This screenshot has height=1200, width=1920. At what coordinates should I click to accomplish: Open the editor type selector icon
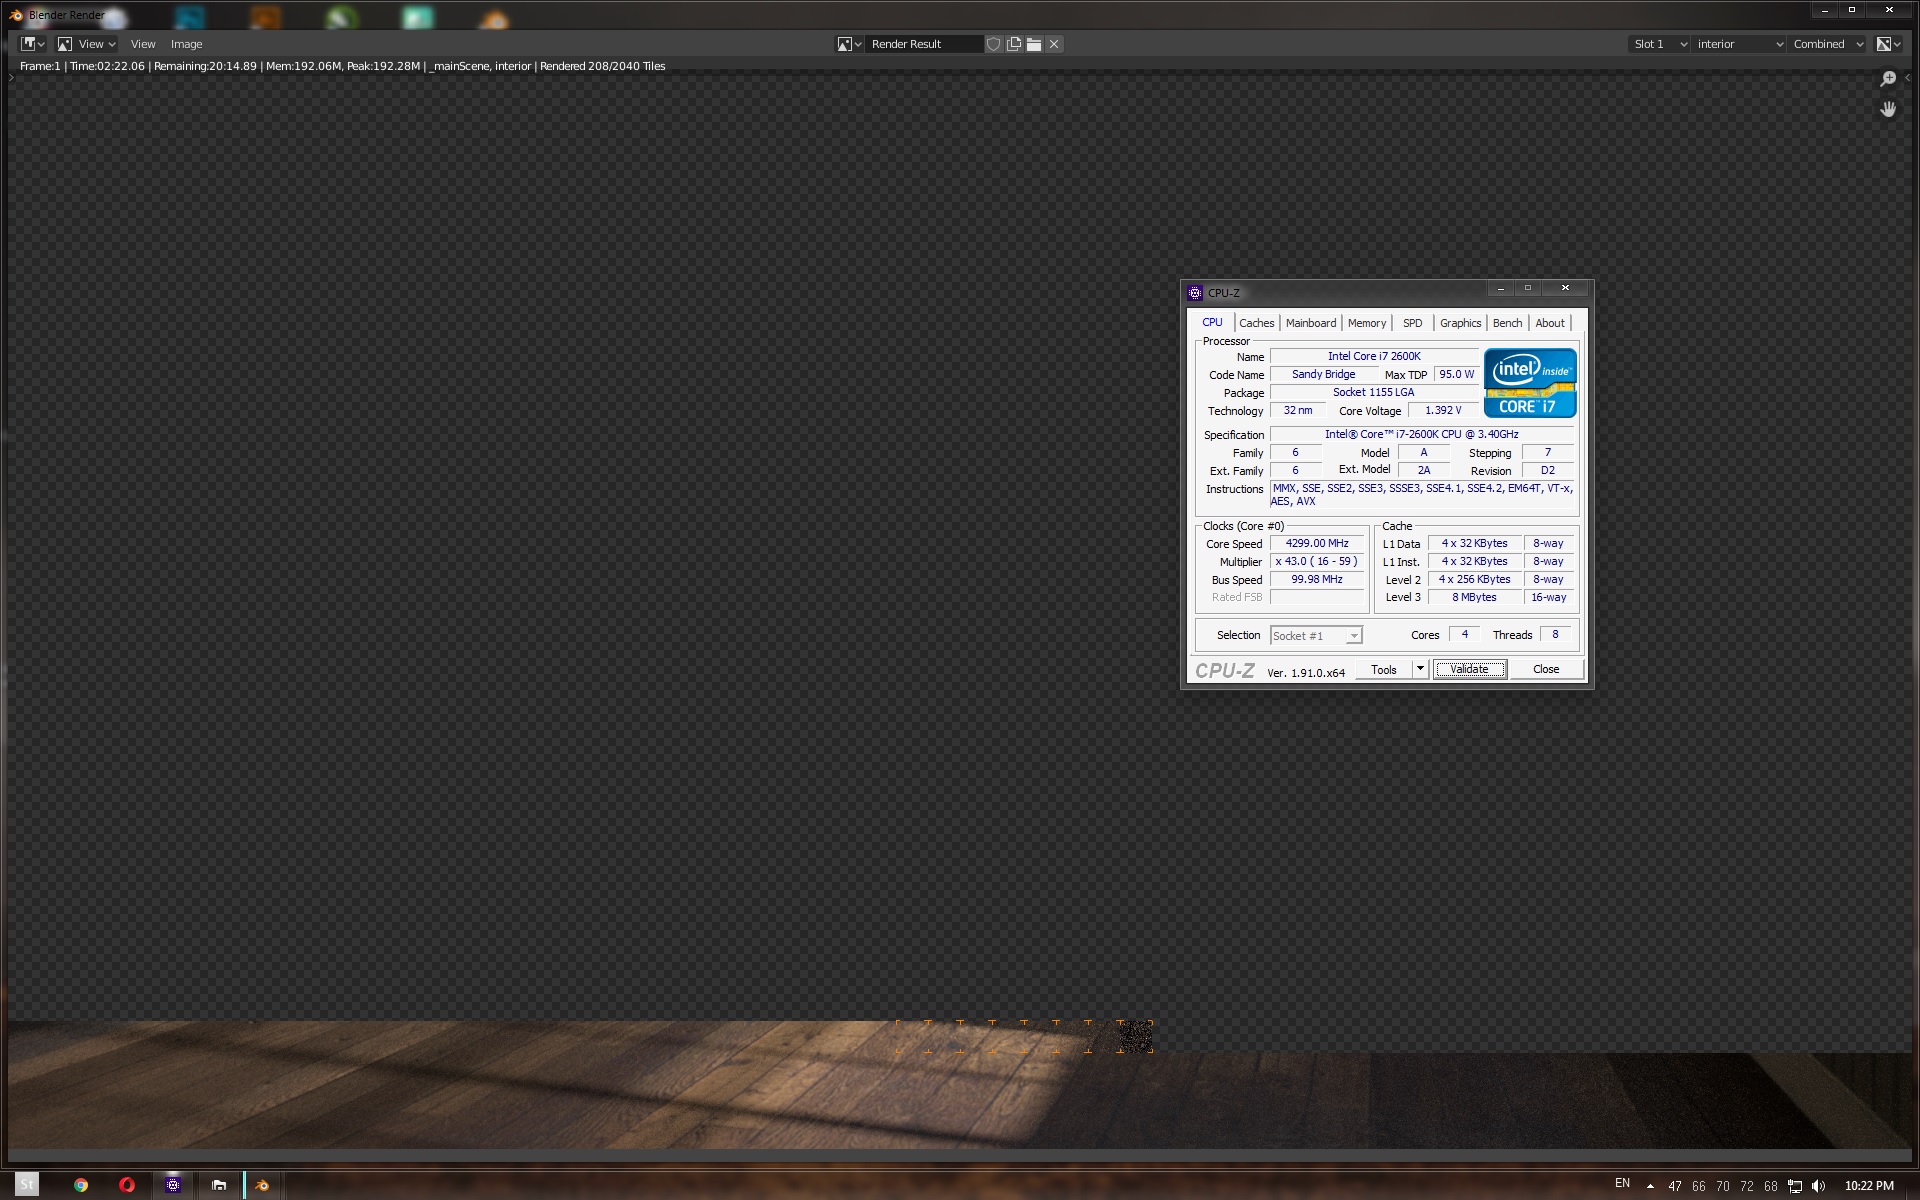32,44
